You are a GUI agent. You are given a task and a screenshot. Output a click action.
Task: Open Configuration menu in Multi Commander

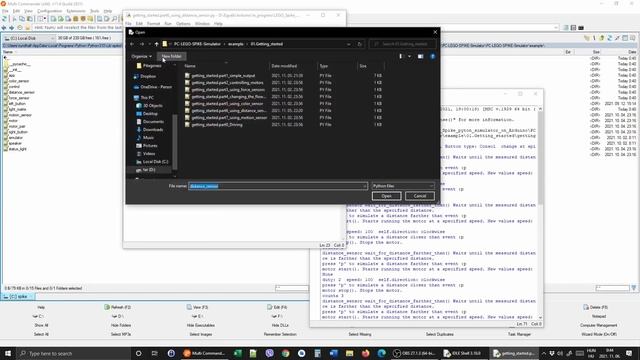[x=49, y=11]
